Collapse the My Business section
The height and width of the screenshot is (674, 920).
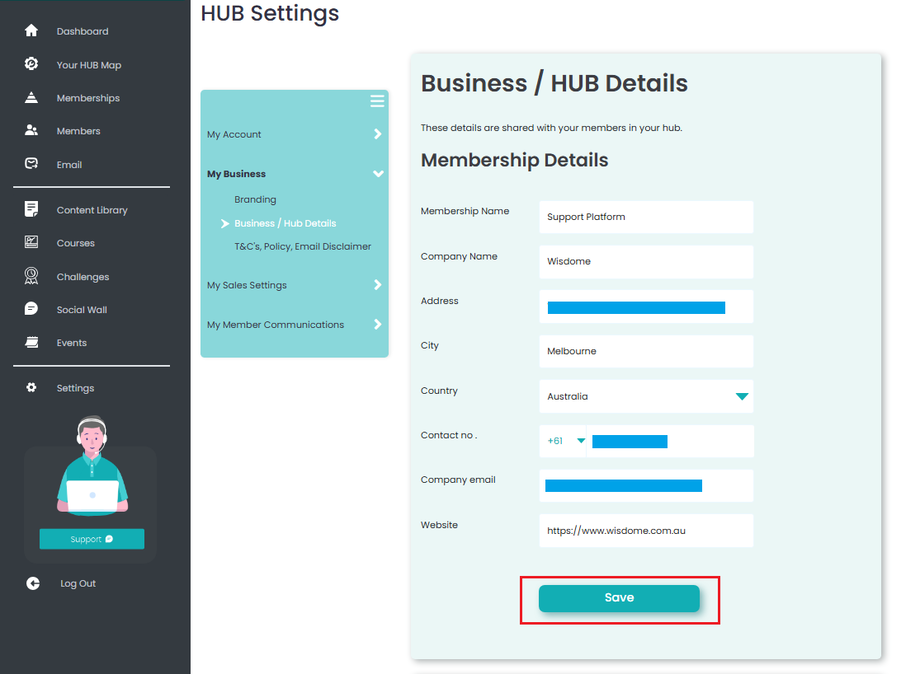pyautogui.click(x=377, y=174)
